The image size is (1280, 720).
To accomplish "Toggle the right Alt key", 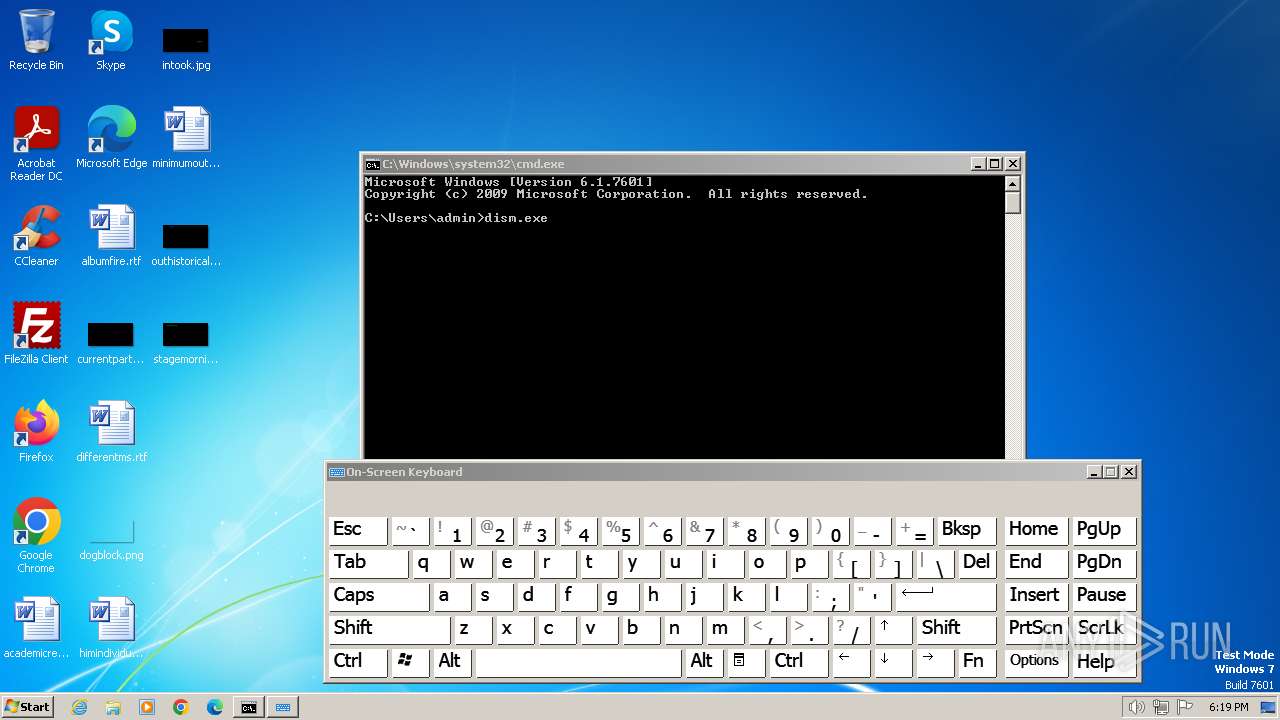I will coord(703,661).
